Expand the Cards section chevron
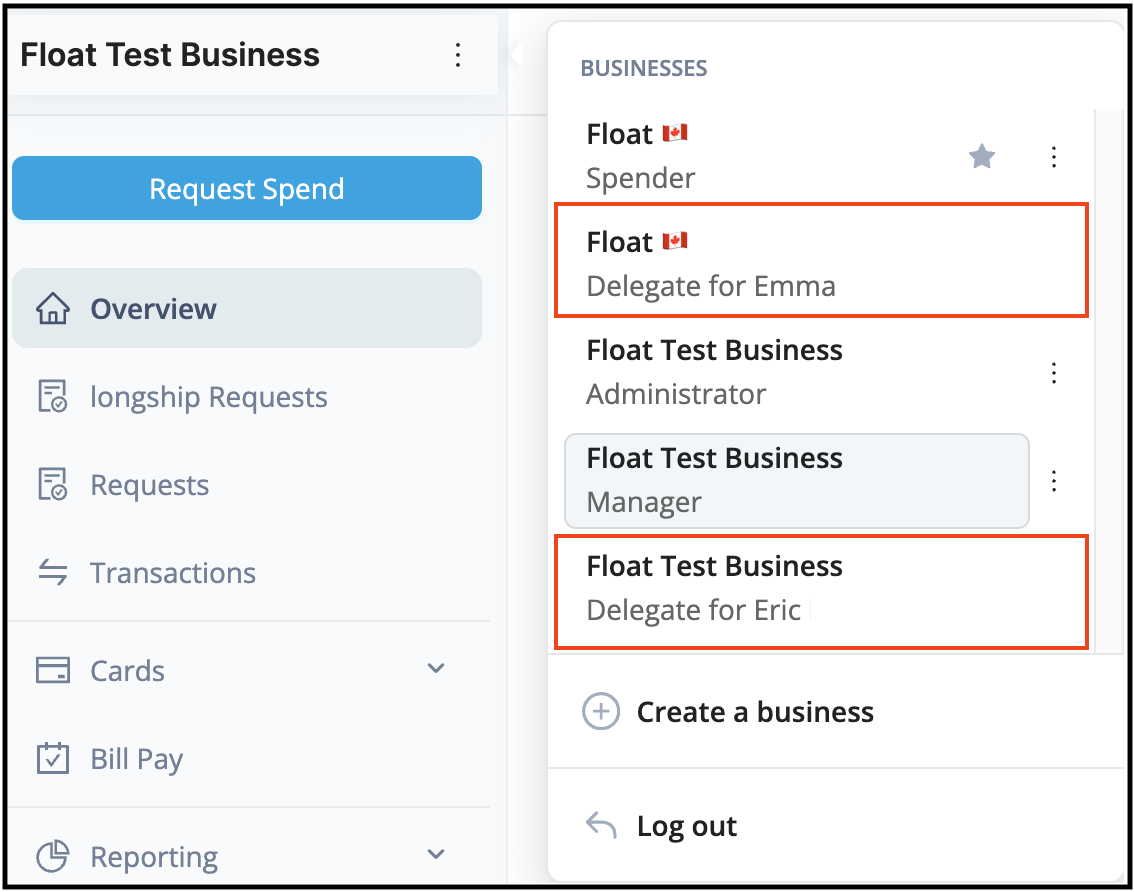Viewport: 1134px width, 892px height. tap(436, 669)
